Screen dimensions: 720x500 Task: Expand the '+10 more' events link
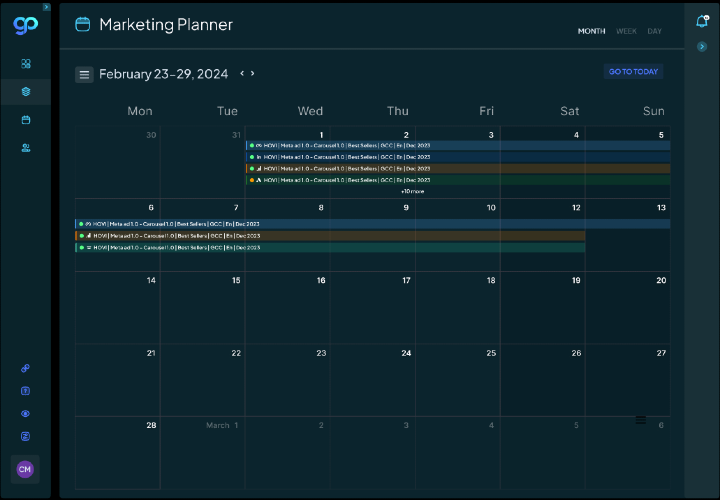(x=412, y=190)
